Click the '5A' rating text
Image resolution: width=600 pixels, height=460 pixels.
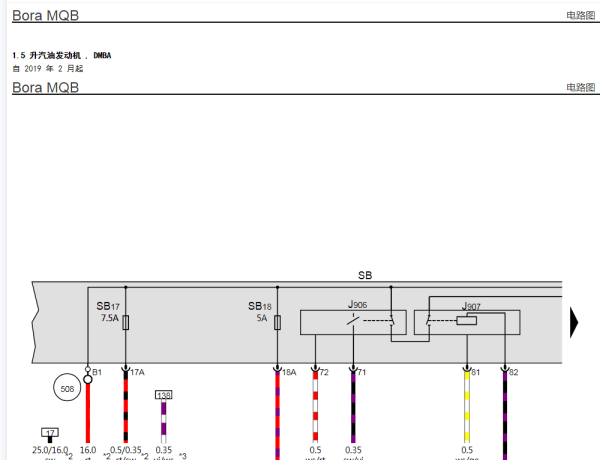[262, 318]
